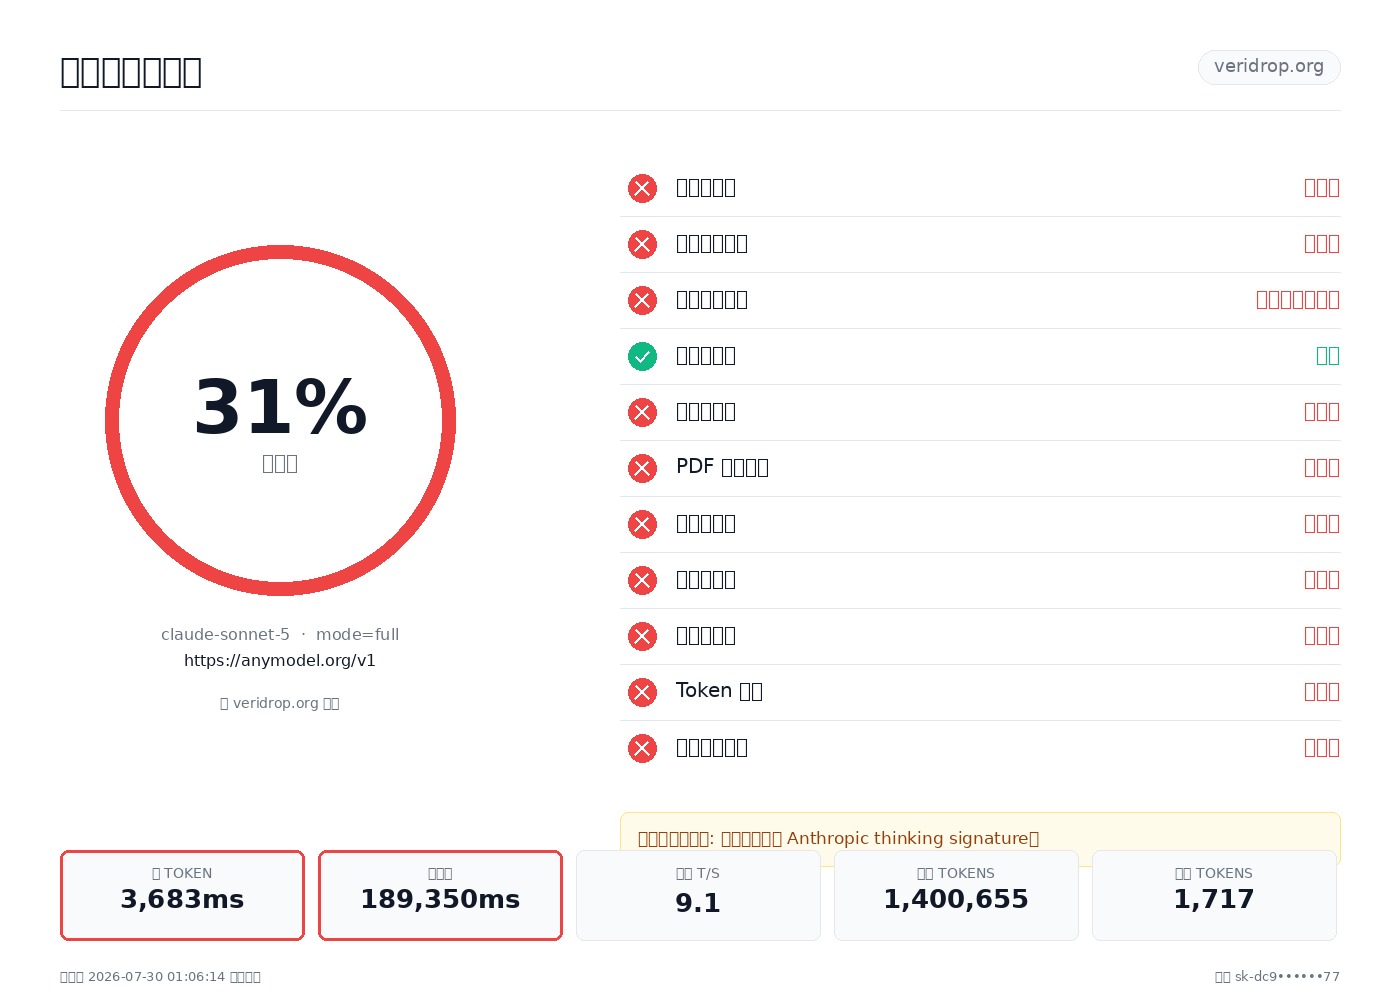The image size is (1400, 1000).
Task: Click the 31% circular score gauge
Action: [x=280, y=420]
